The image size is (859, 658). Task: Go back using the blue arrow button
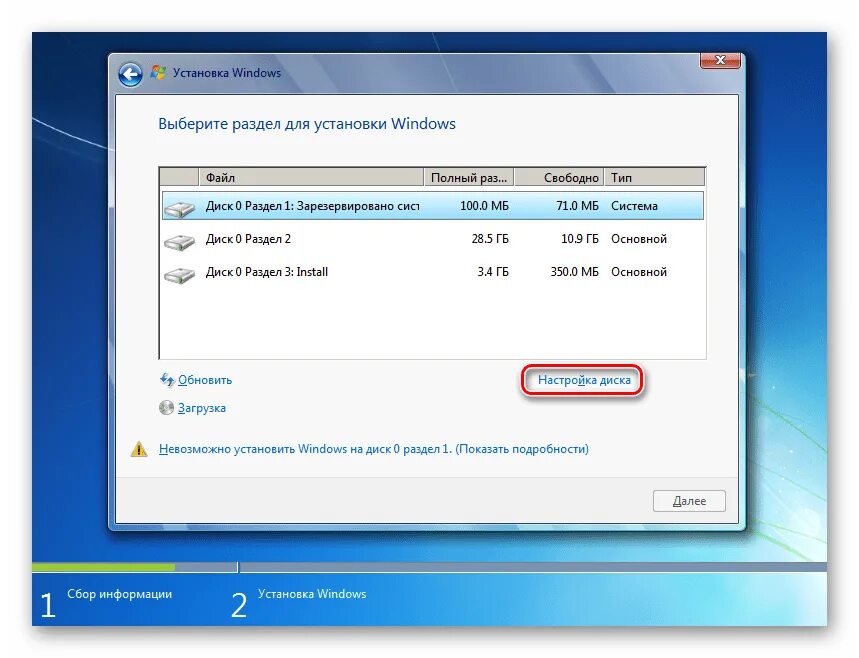[x=130, y=75]
